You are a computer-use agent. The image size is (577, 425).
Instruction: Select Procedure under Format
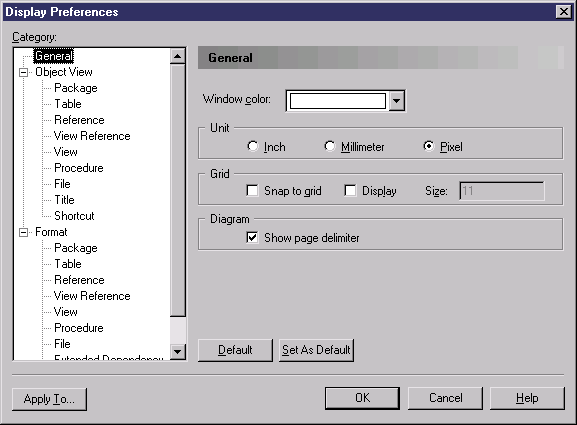78,328
